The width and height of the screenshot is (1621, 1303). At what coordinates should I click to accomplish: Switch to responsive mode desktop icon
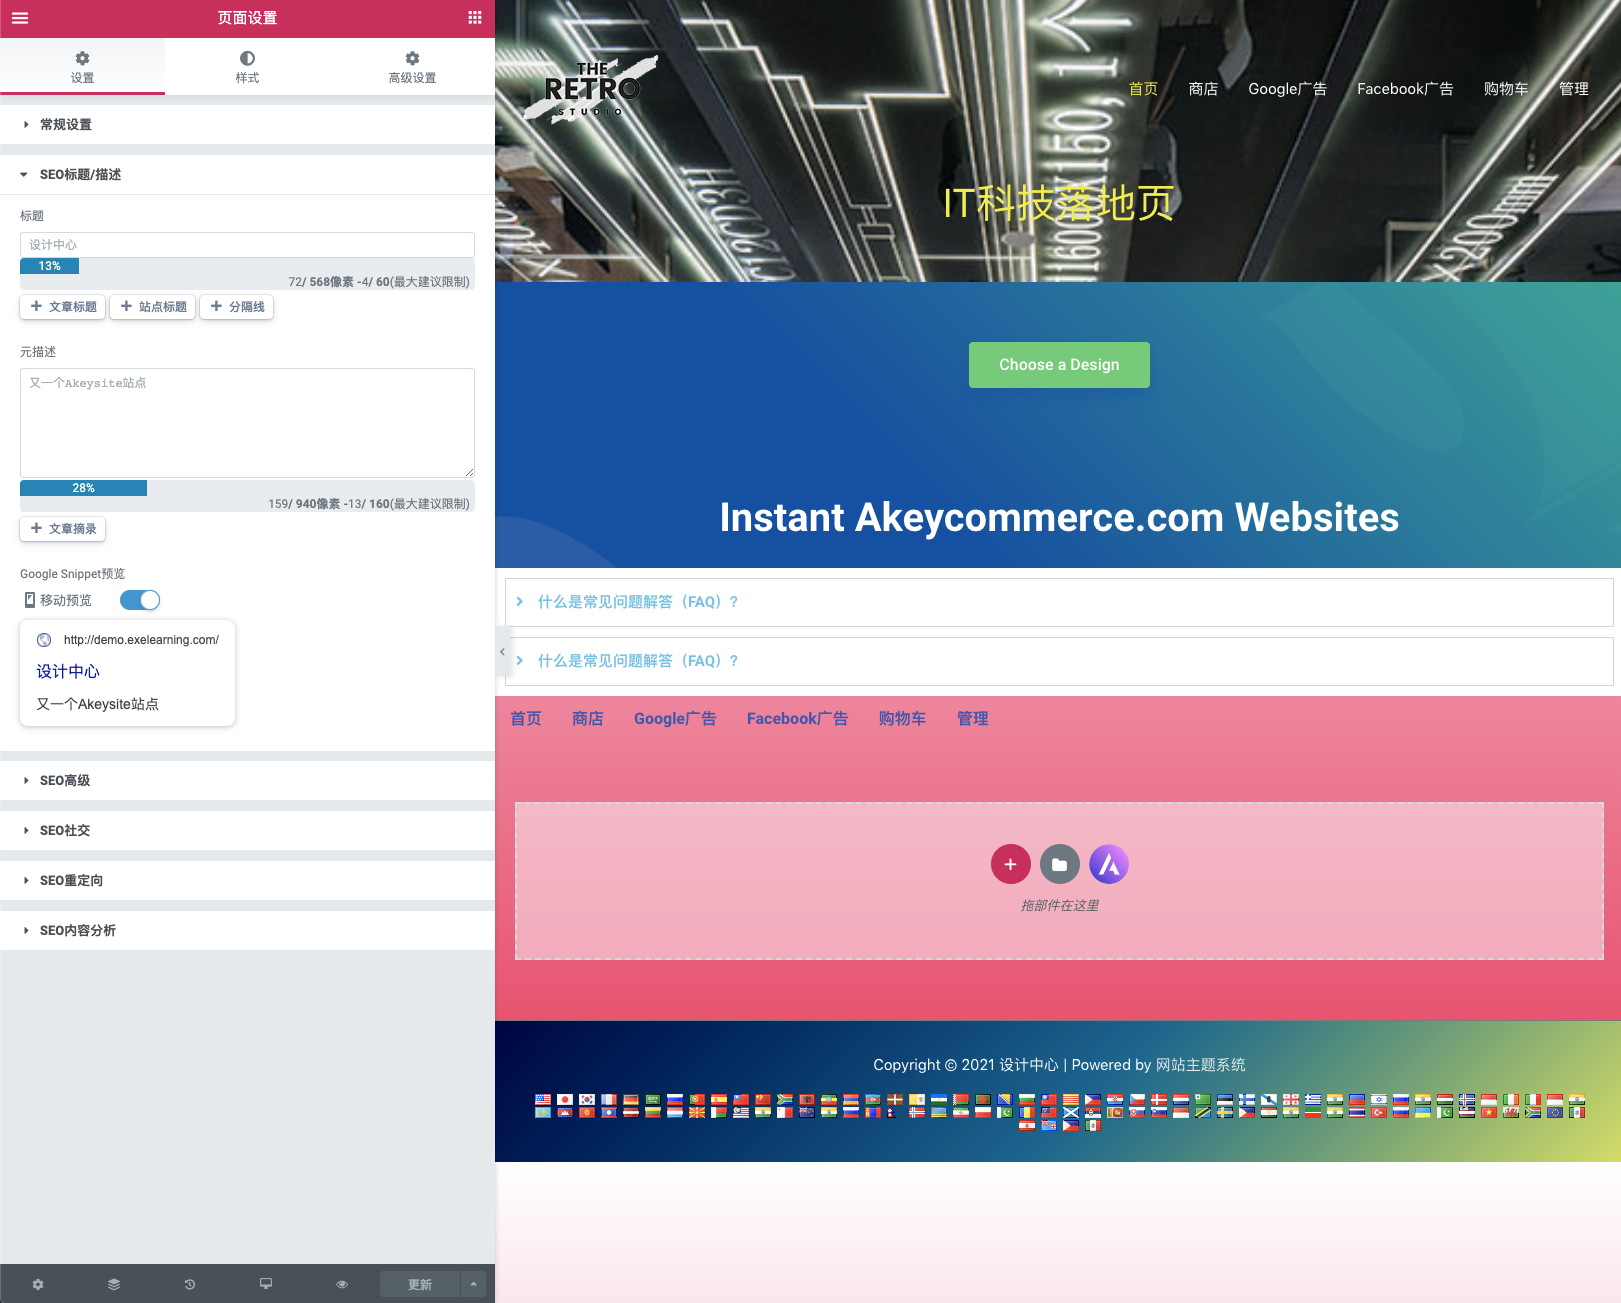point(266,1284)
